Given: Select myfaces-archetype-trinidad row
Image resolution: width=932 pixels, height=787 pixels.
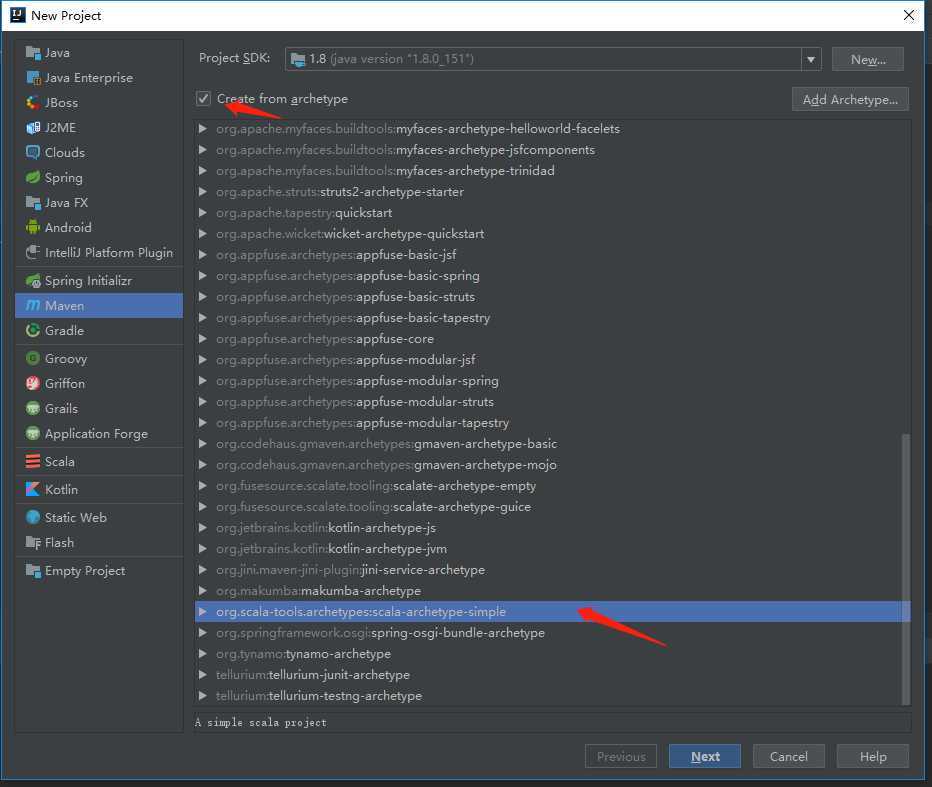Looking at the screenshot, I should [552, 171].
